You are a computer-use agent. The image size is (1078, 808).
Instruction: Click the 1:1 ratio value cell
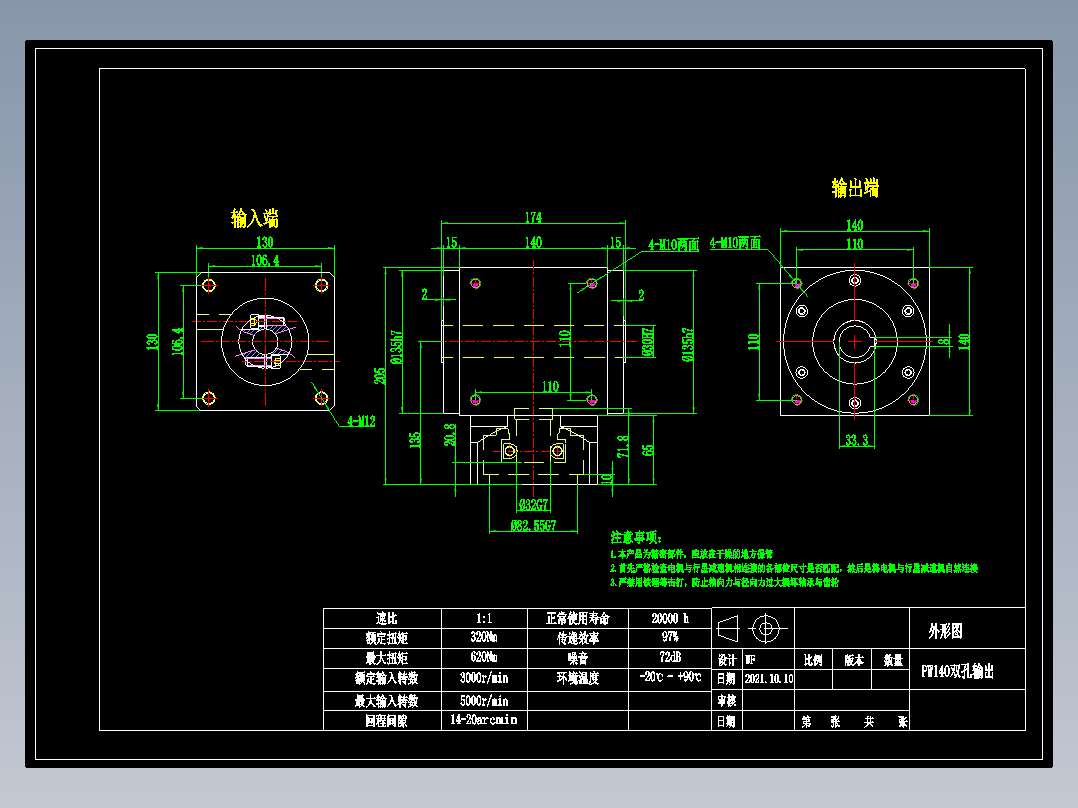tap(484, 618)
